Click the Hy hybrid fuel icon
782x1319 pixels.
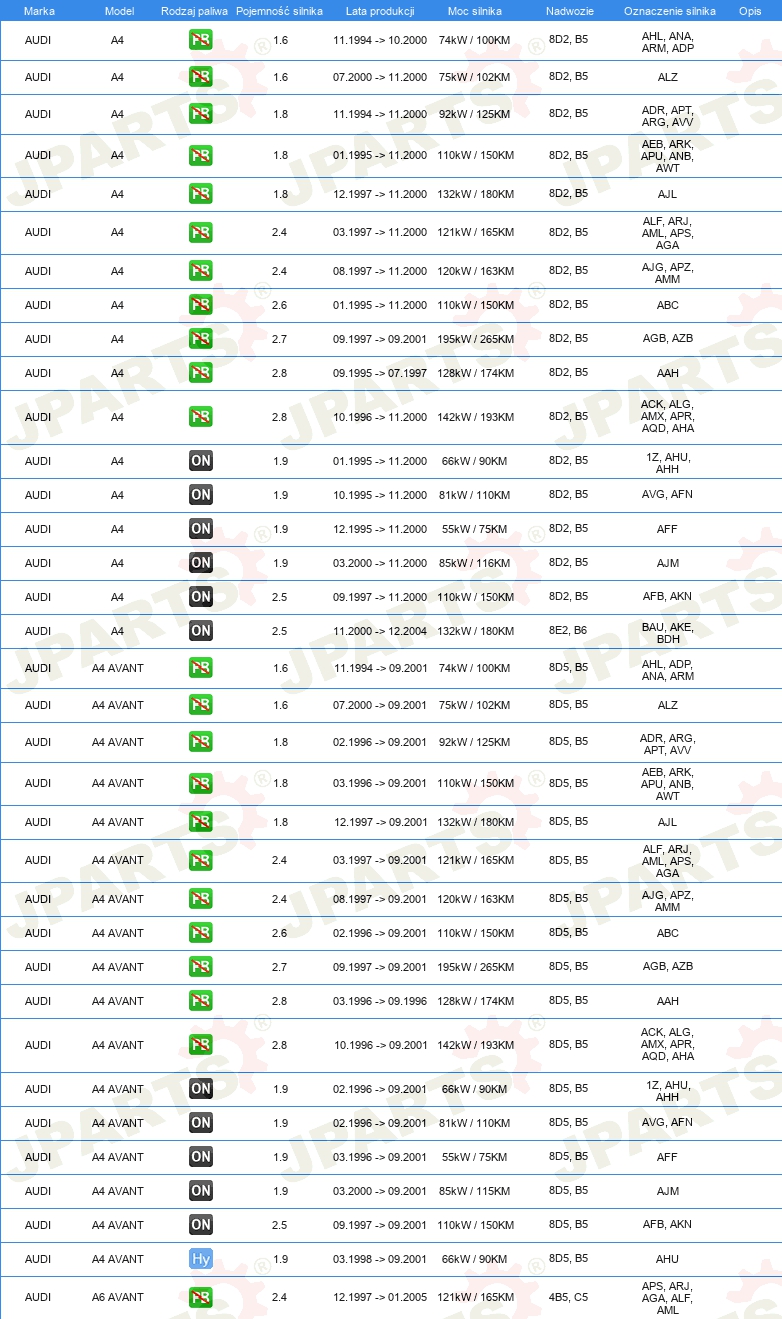point(201,1259)
